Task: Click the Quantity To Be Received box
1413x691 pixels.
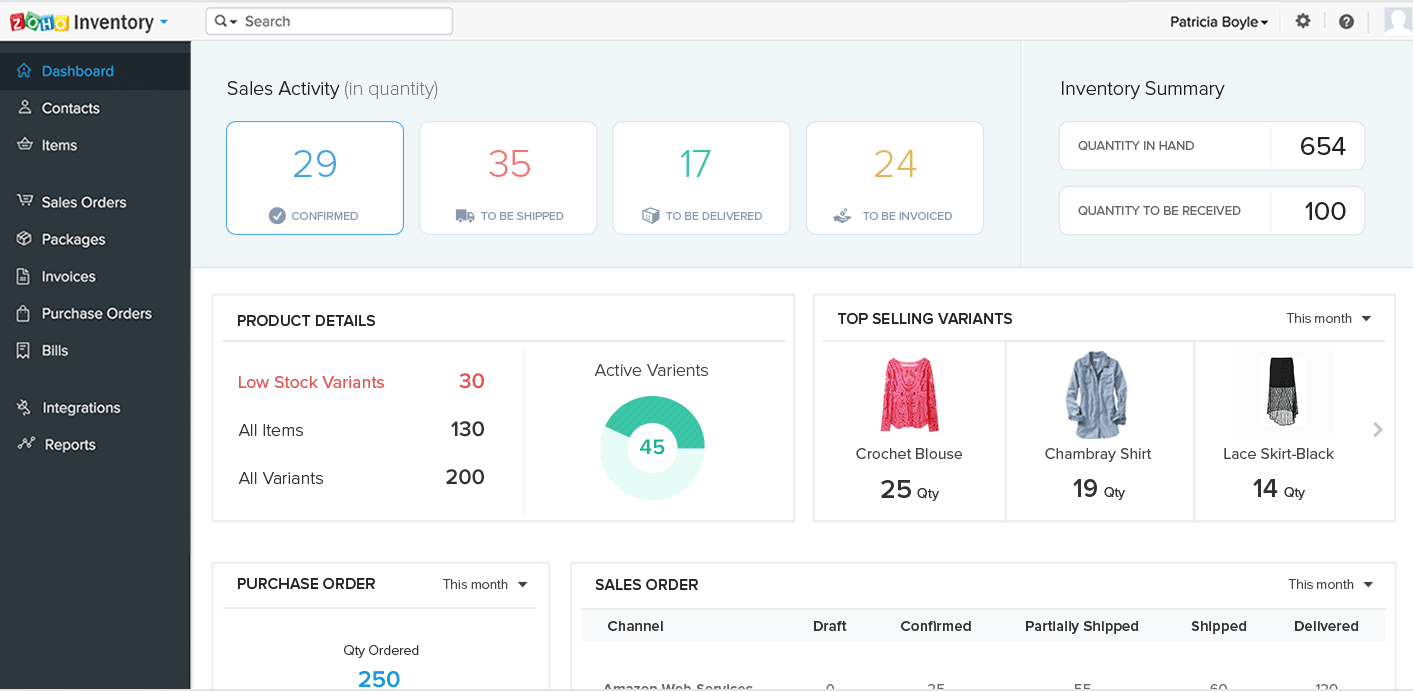Action: tap(1211, 211)
